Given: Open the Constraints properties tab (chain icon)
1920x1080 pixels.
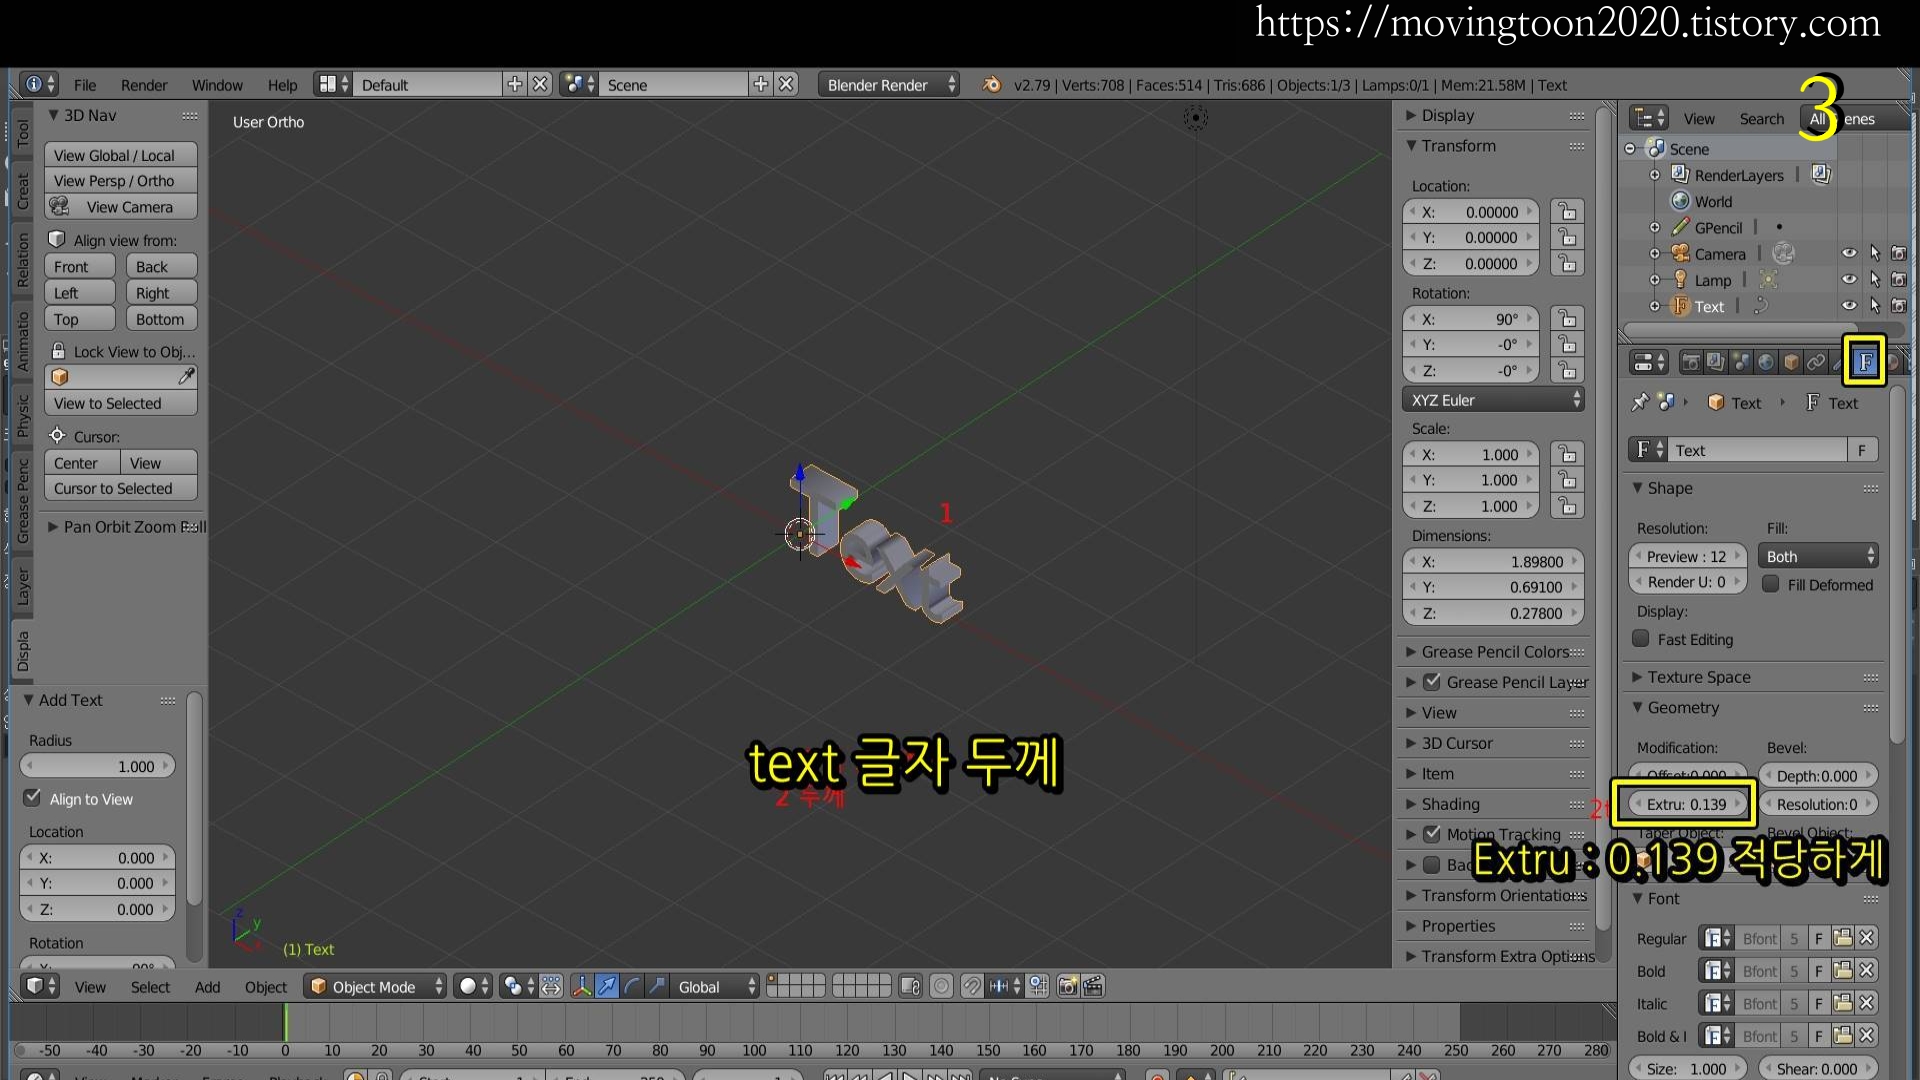Looking at the screenshot, I should pos(1816,362).
